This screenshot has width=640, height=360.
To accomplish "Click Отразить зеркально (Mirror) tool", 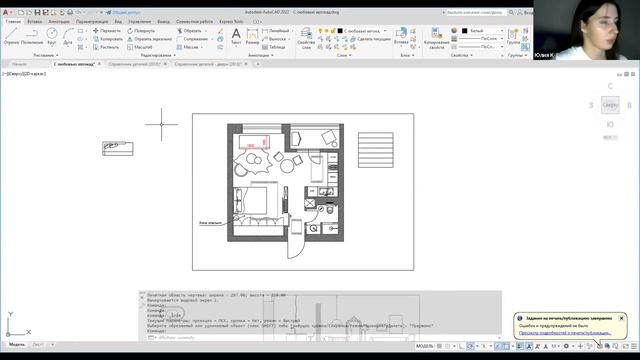I will [x=149, y=39].
